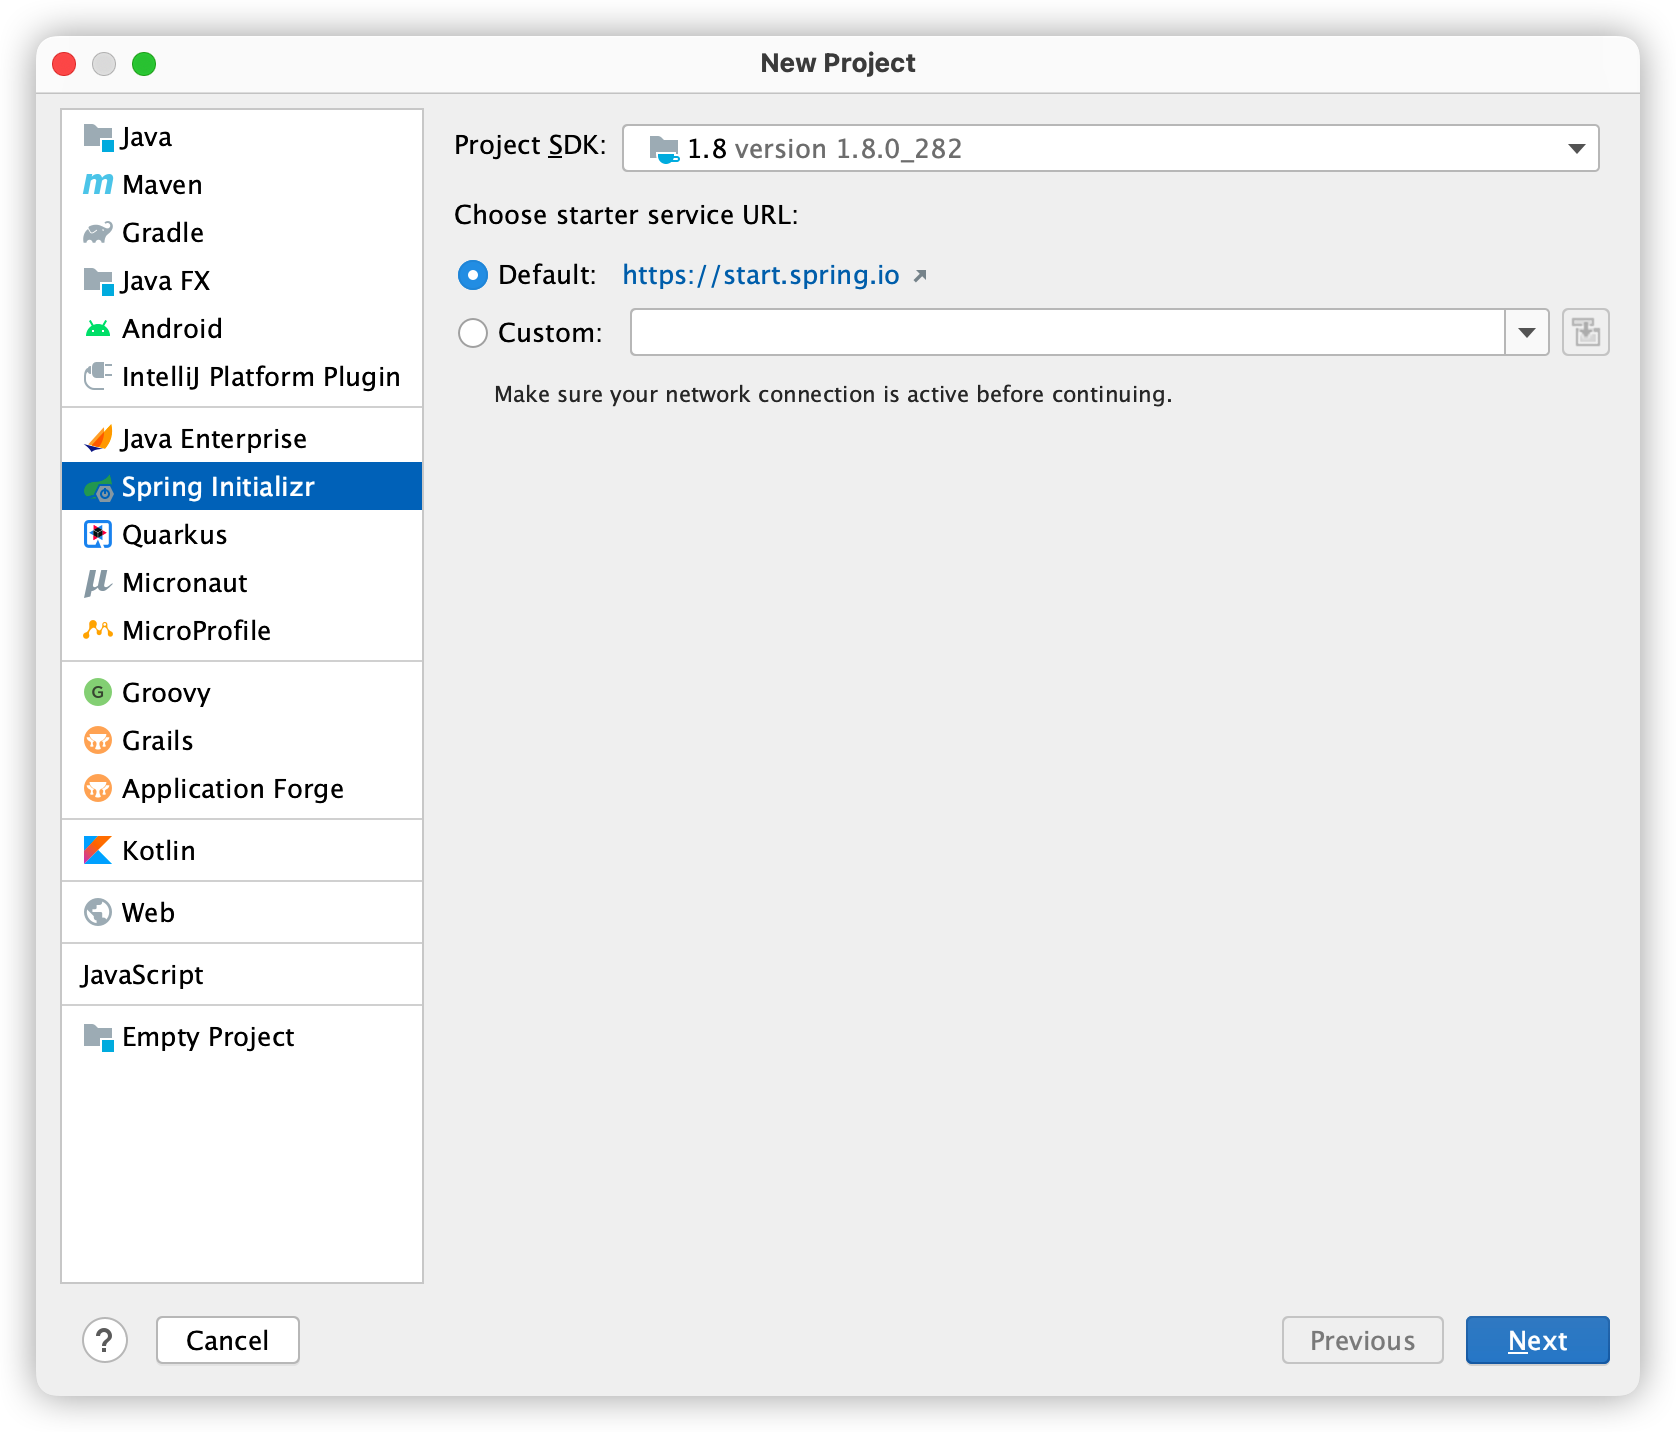Click the Cancel button
The image size is (1676, 1432).
tap(228, 1340)
